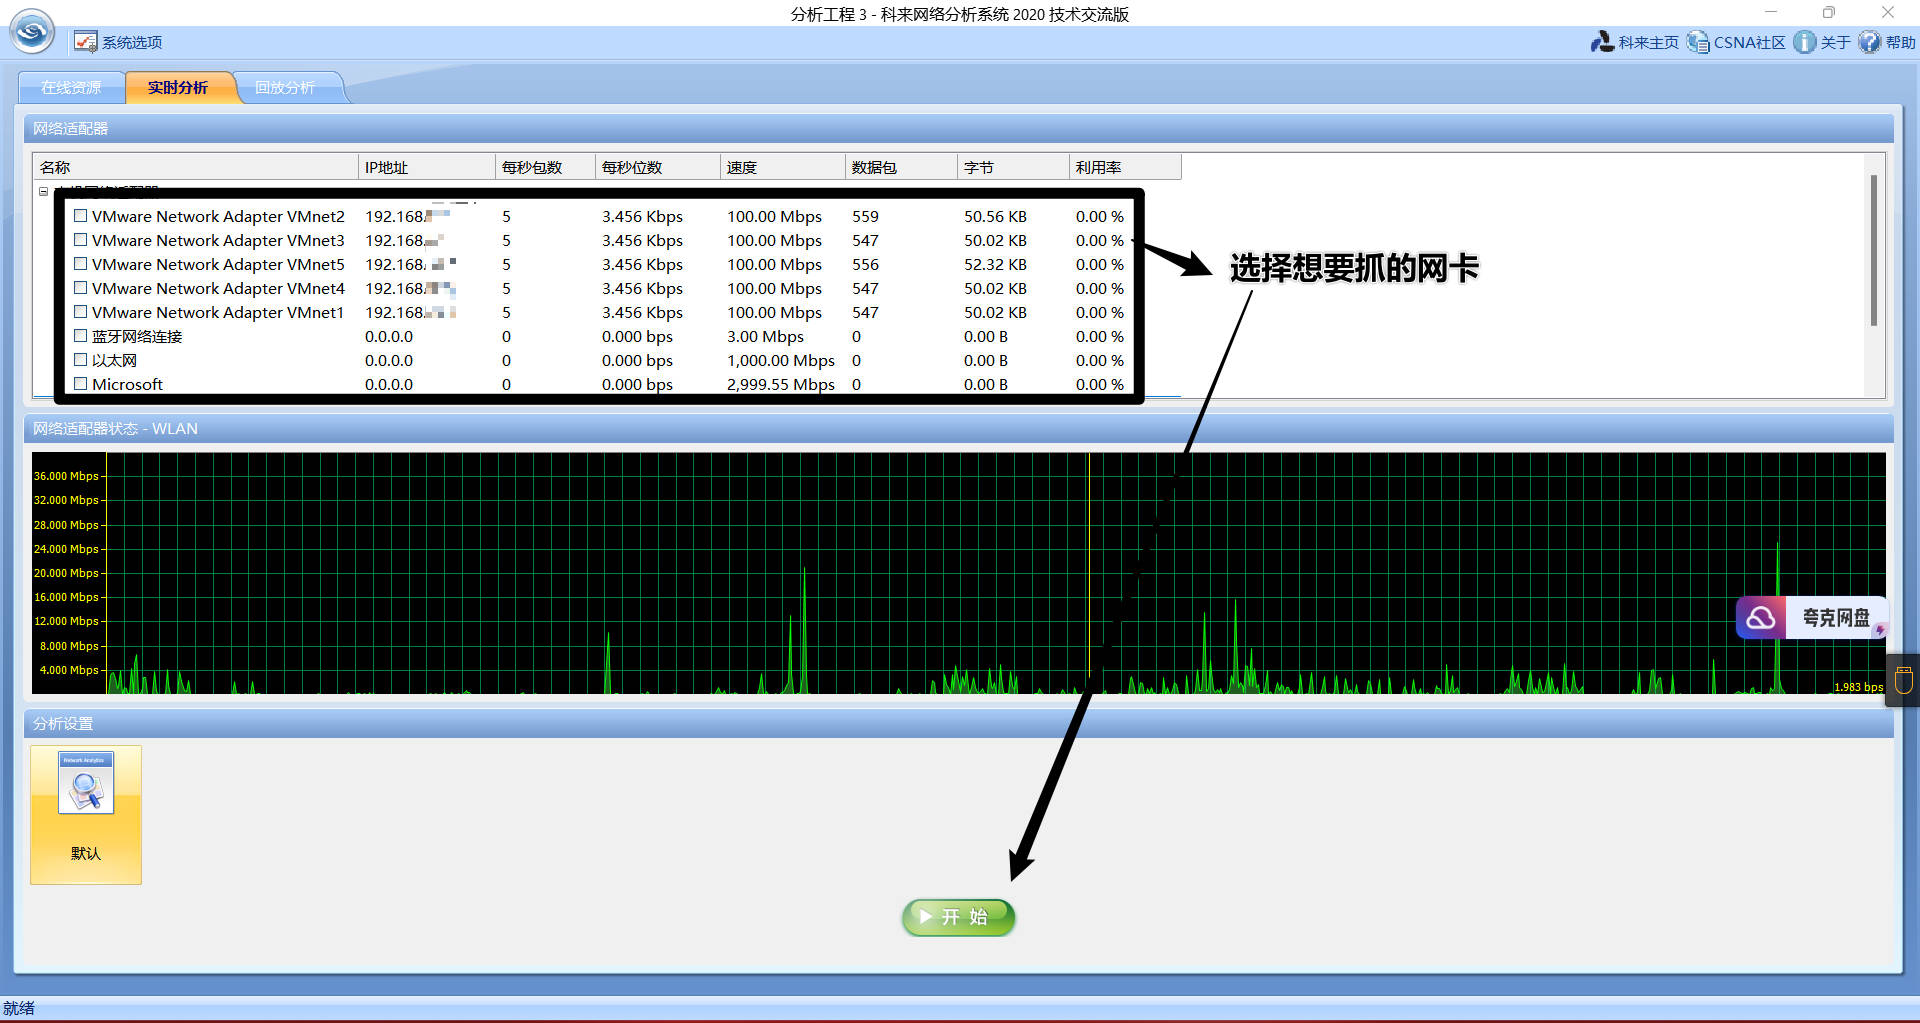Select the 默认 analysis profile
1920x1023 pixels.
86,815
